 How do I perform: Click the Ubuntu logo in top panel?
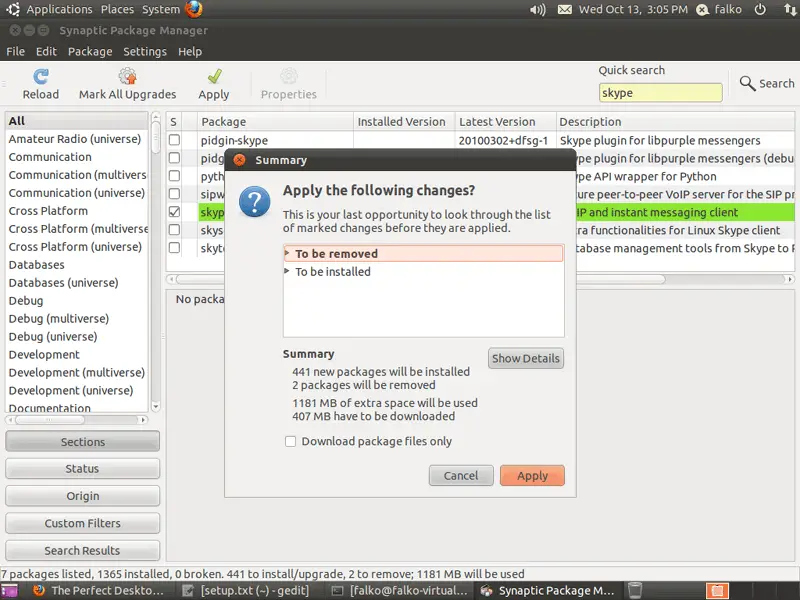13,9
